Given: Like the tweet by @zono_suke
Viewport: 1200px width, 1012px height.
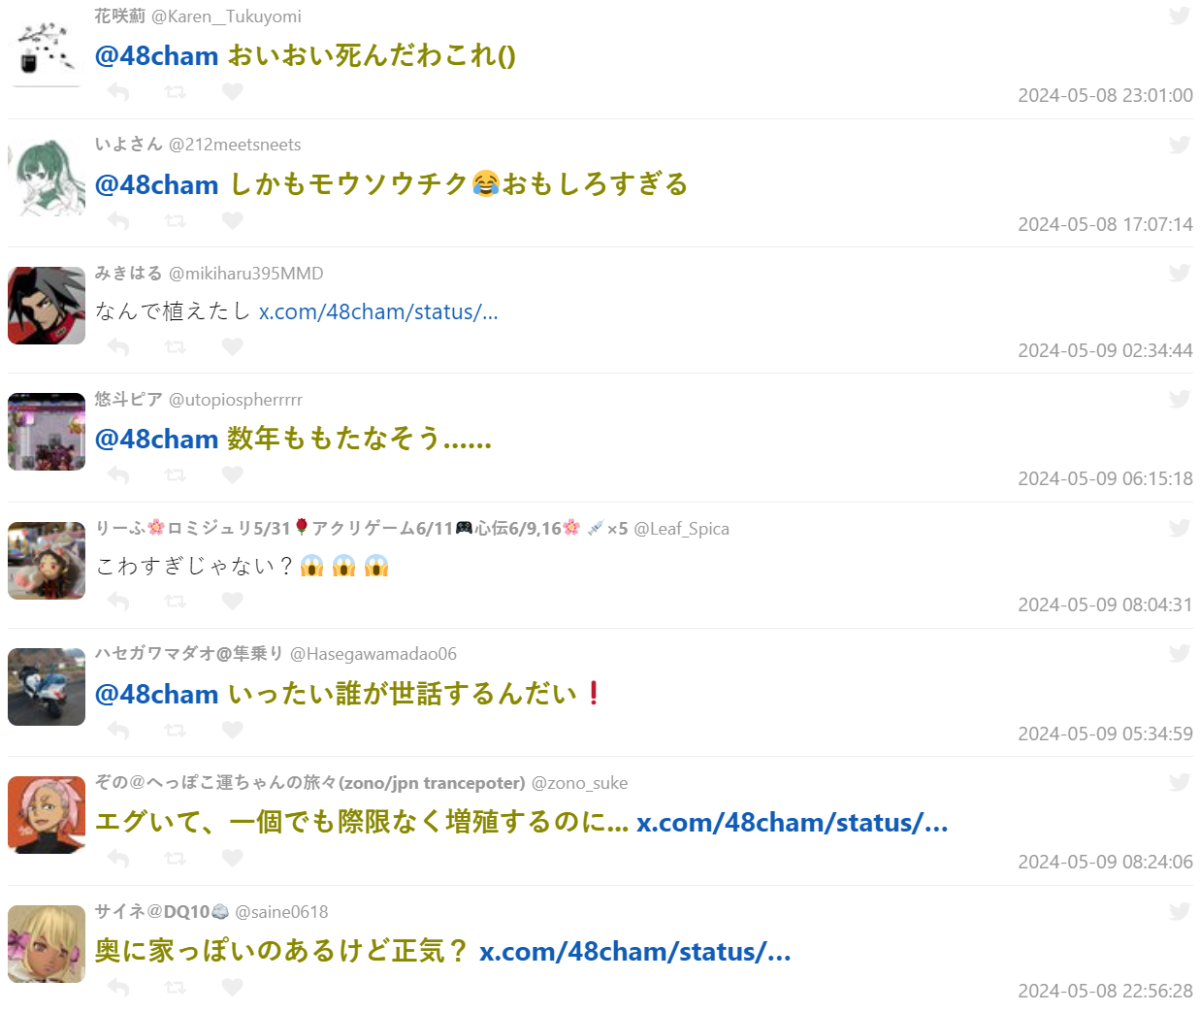Looking at the screenshot, I should click(232, 858).
